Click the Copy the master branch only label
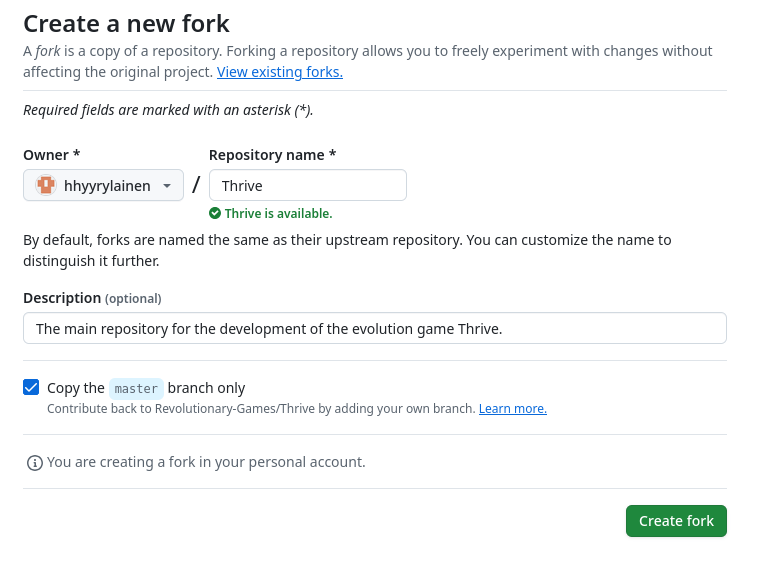This screenshot has height=586, width=765. [146, 388]
